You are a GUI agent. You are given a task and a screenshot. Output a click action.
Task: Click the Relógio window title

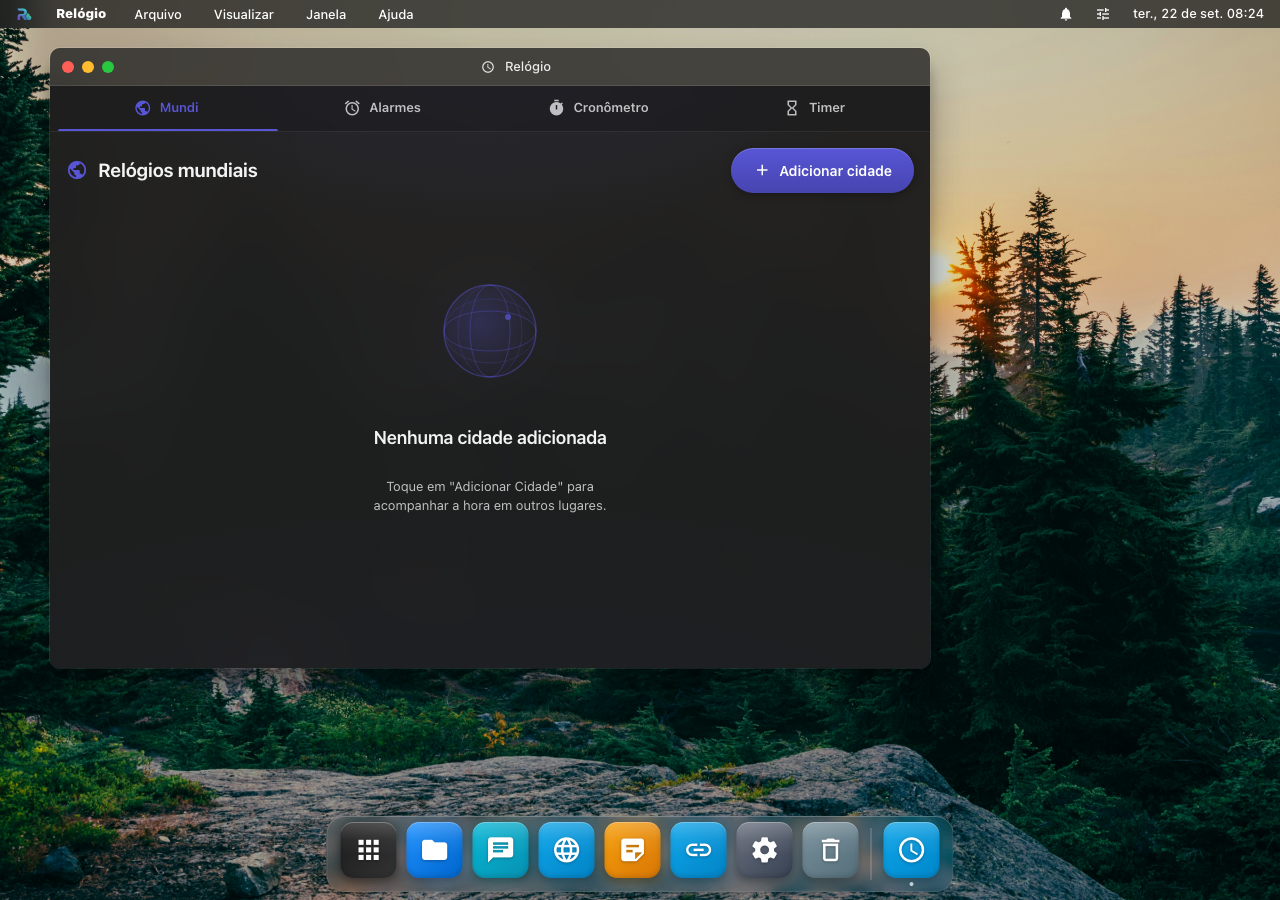528,67
